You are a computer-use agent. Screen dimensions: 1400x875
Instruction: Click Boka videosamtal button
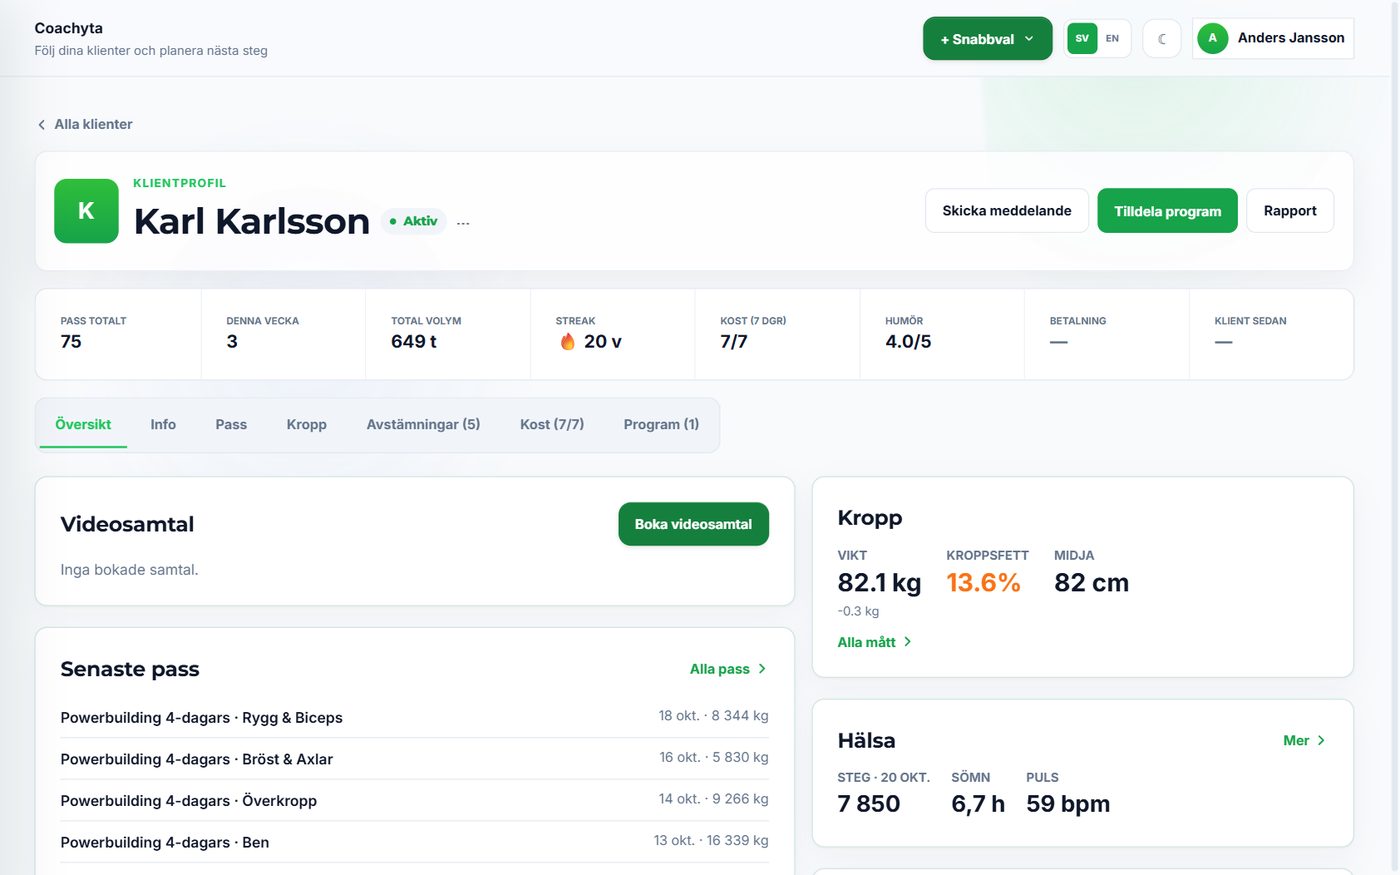point(693,524)
